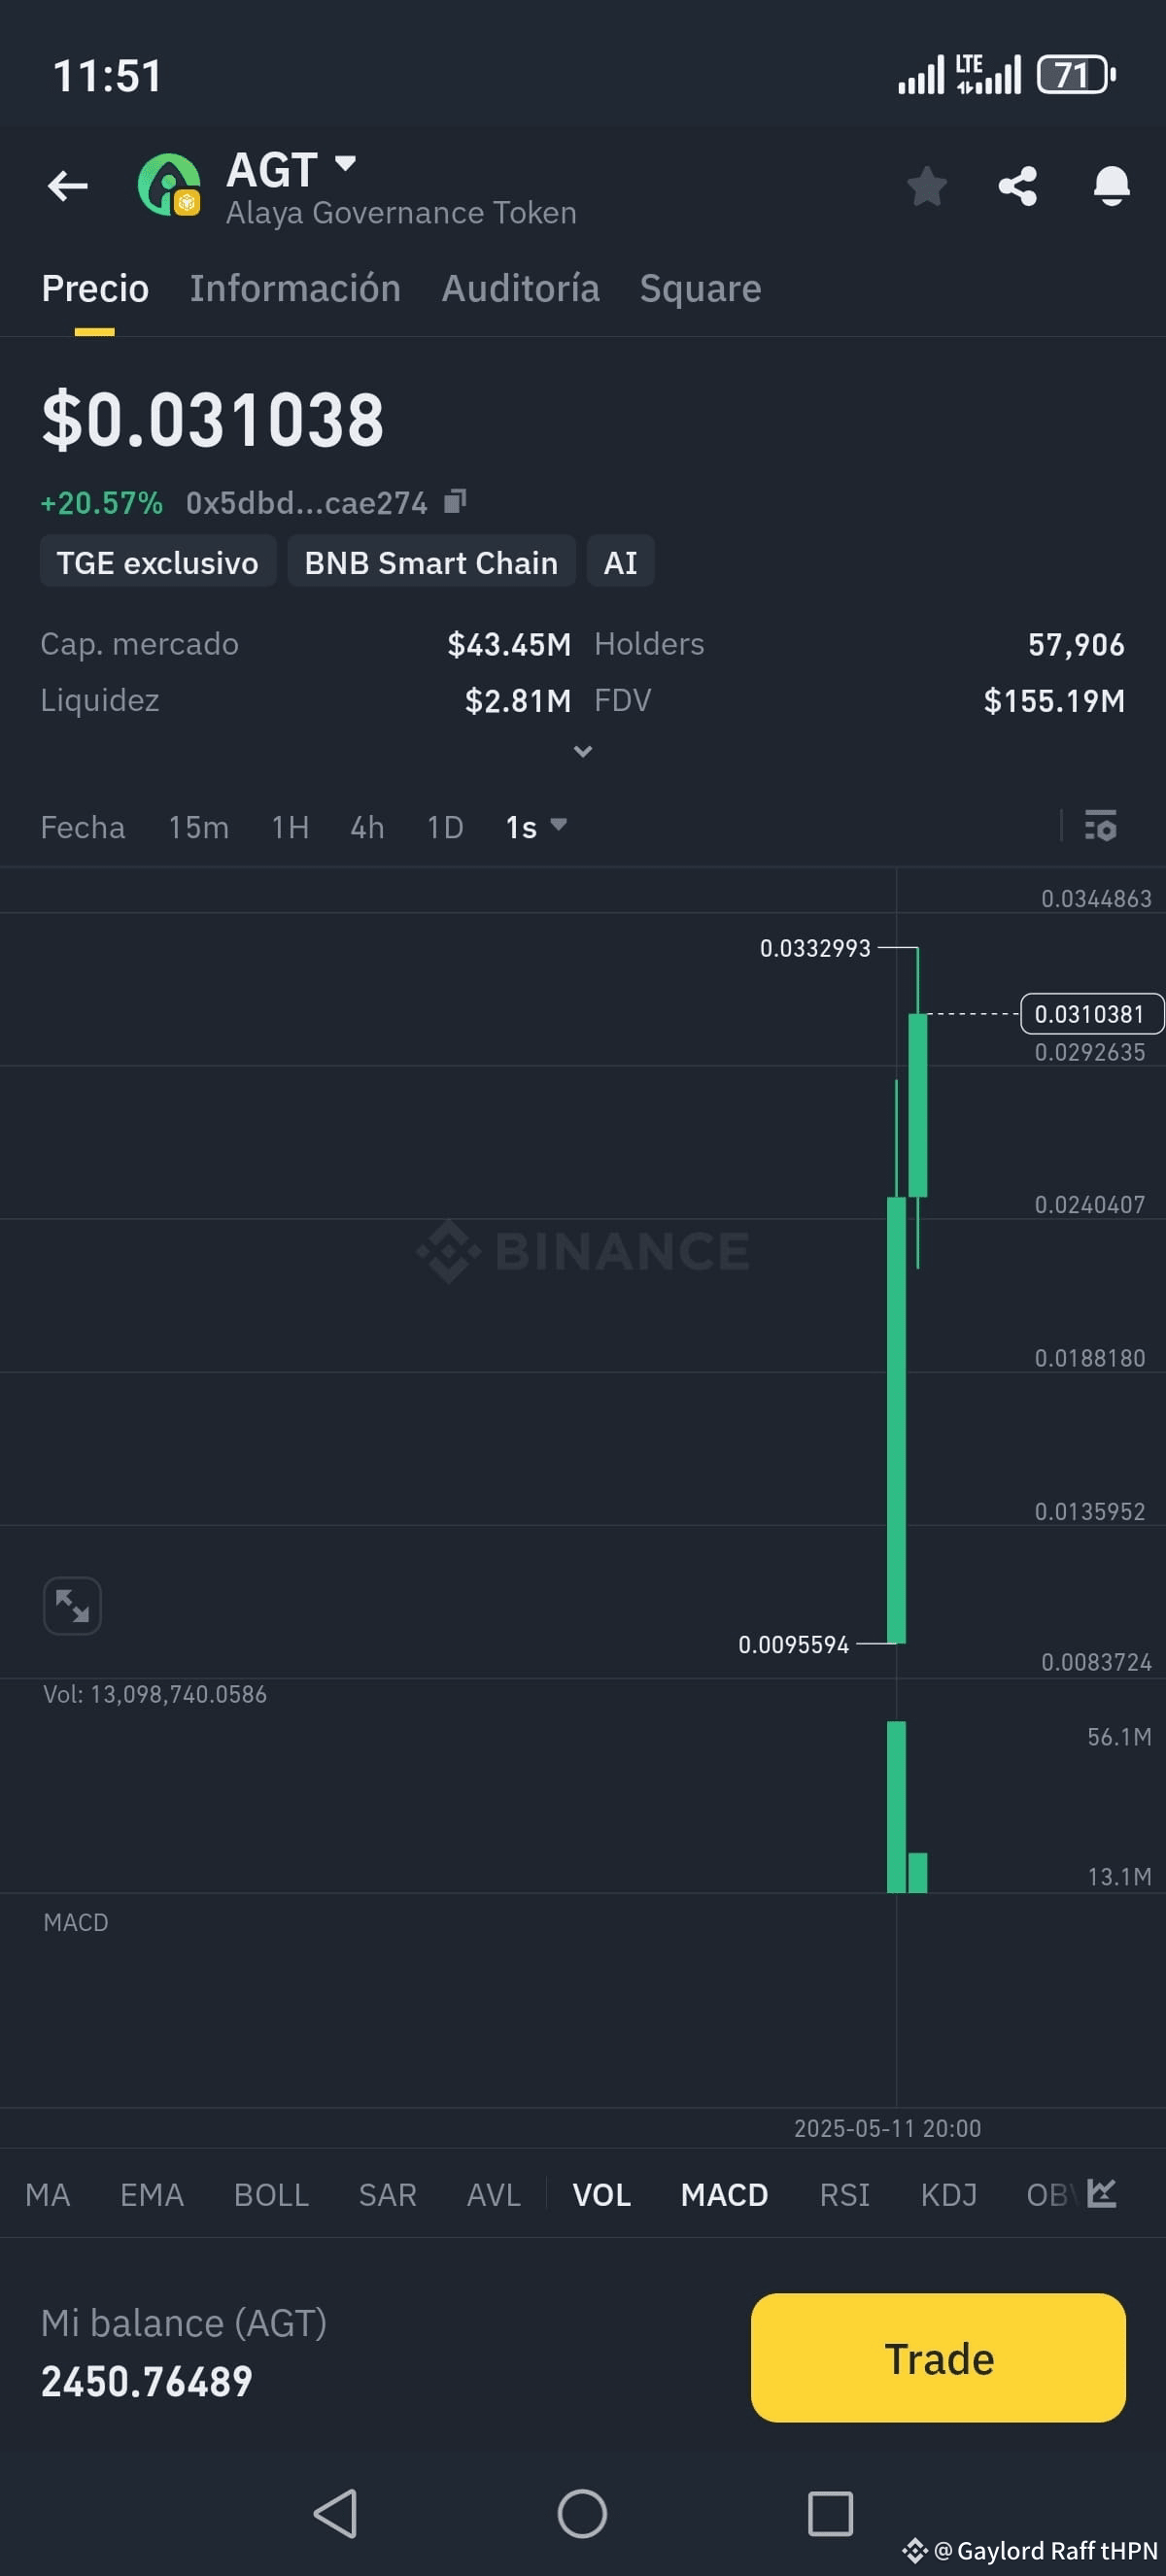Tap the yellow Trade button
Viewport: 1166px width, 2576px height.
(x=938, y=2358)
